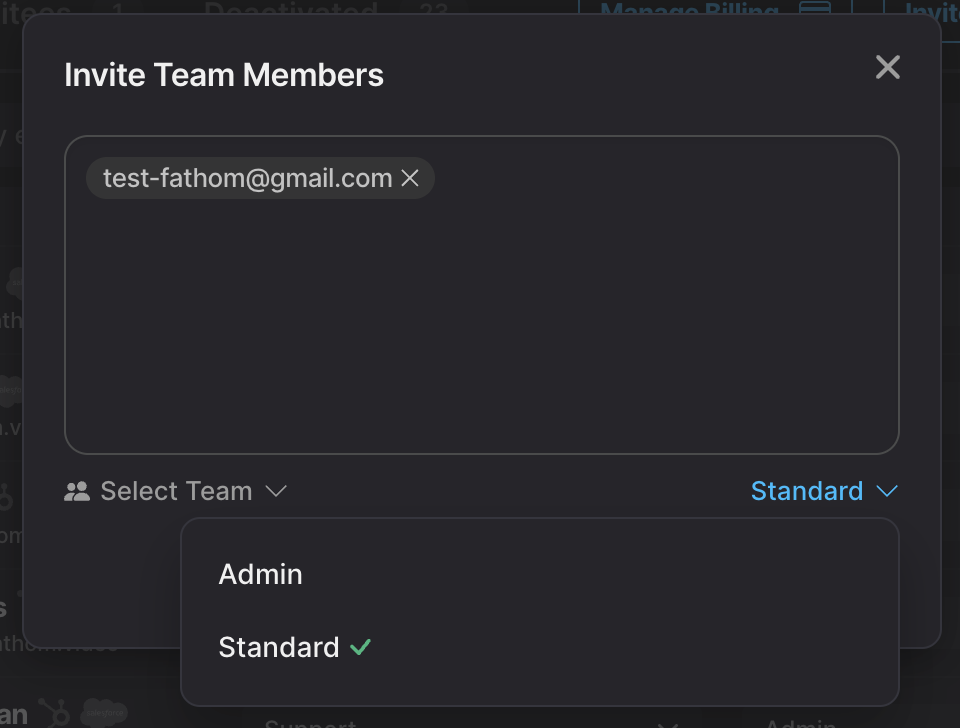This screenshot has width=960, height=728.
Task: Click the credit card icon on Manage Billing
Action: (816, 10)
